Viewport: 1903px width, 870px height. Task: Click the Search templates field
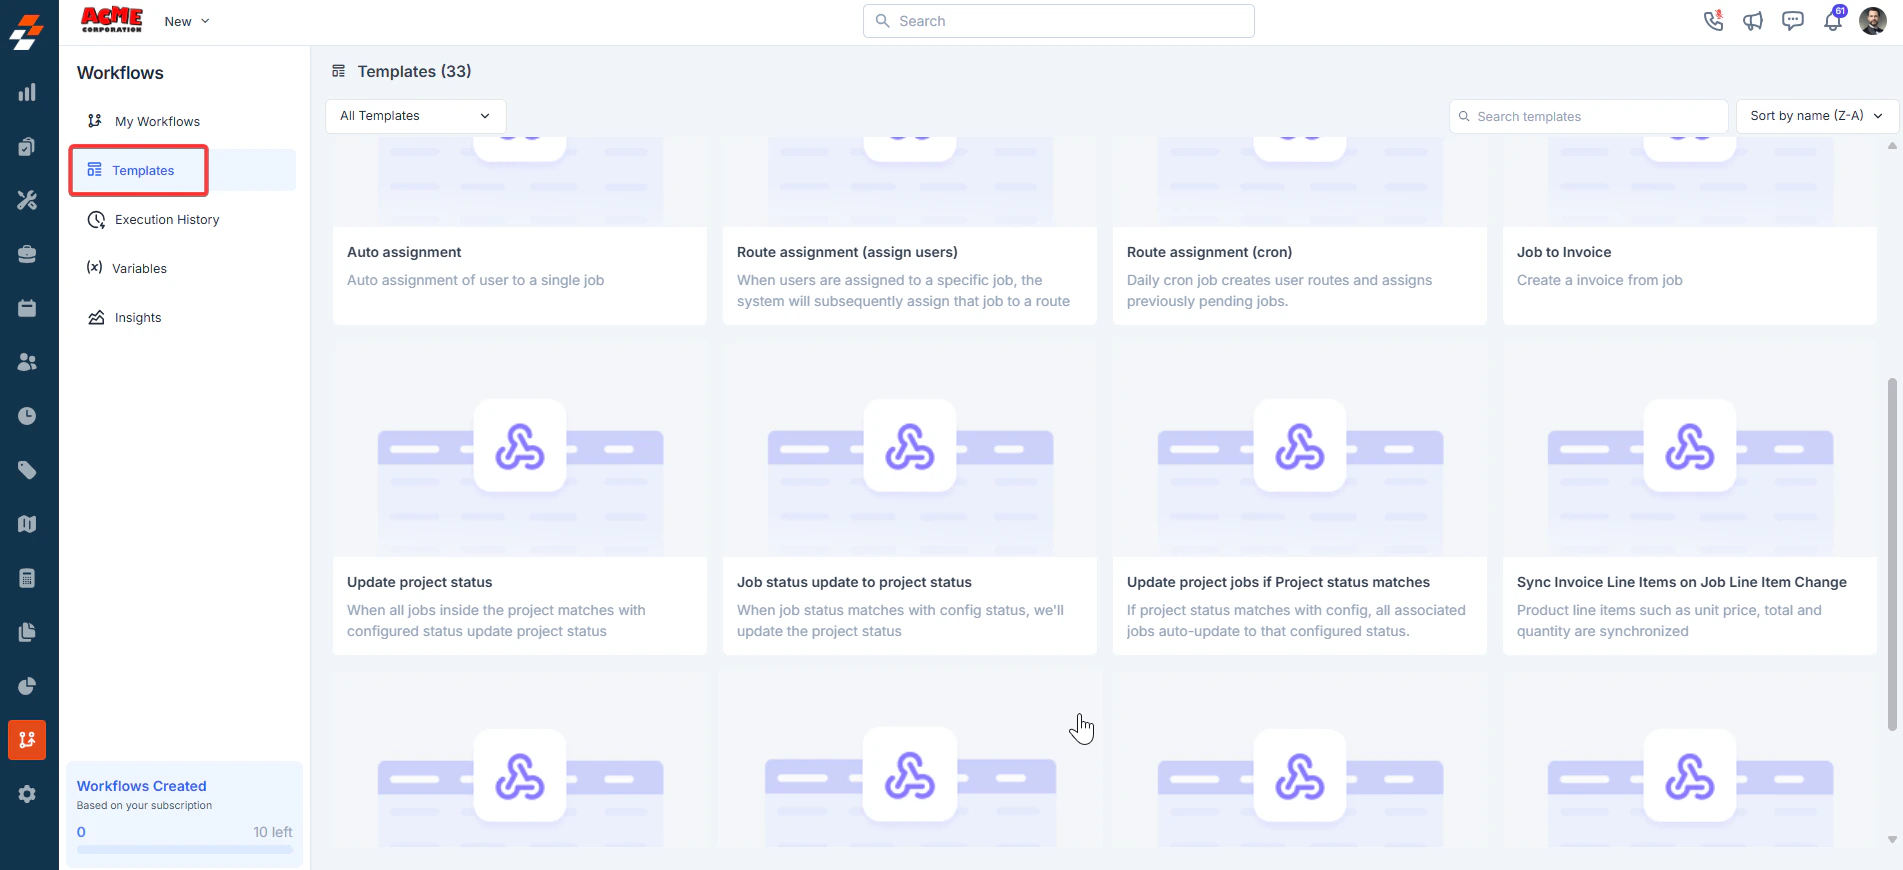1589,116
